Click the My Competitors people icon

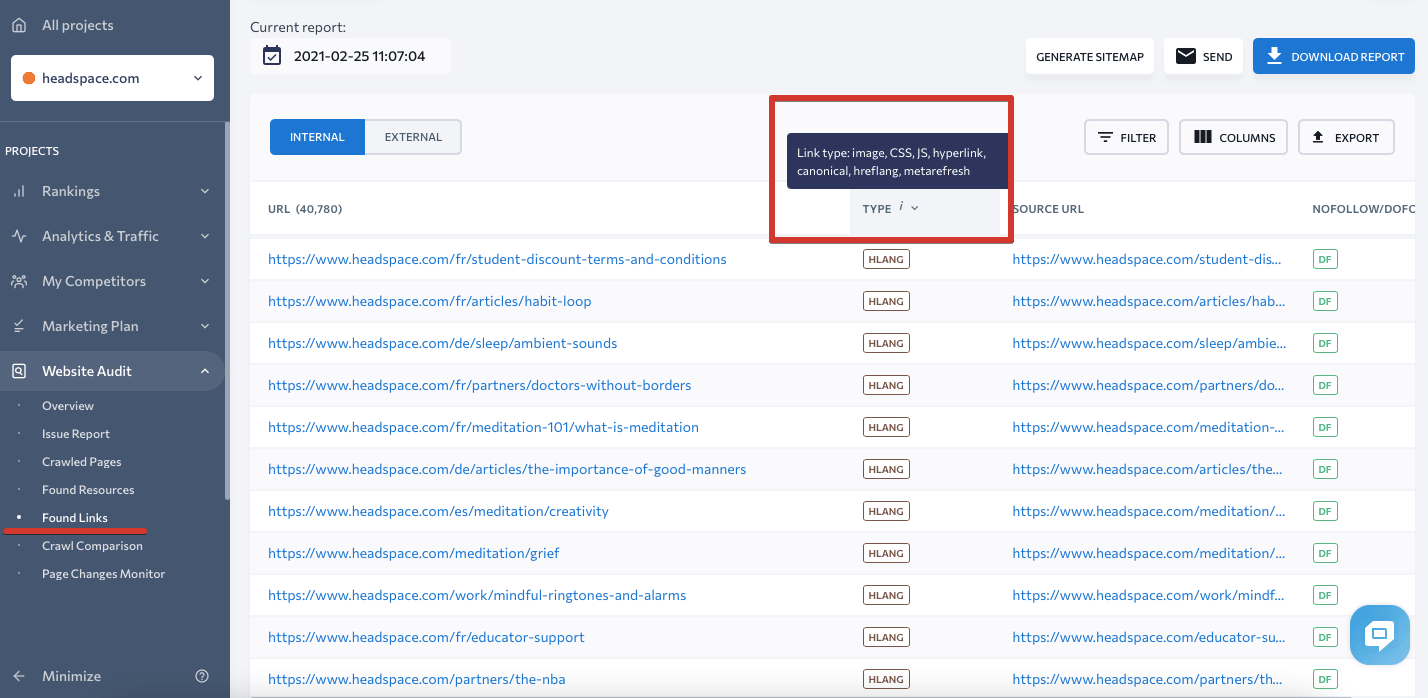[x=19, y=281]
